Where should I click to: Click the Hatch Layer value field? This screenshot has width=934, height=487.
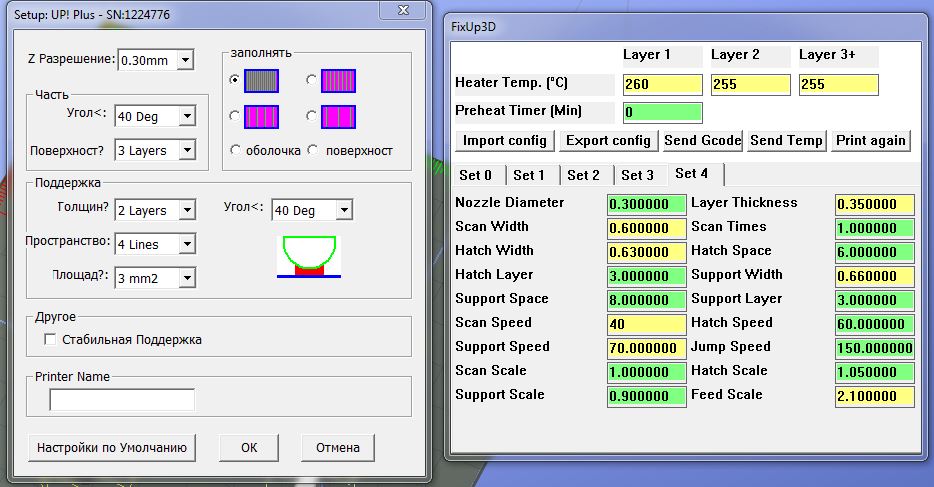tap(647, 276)
